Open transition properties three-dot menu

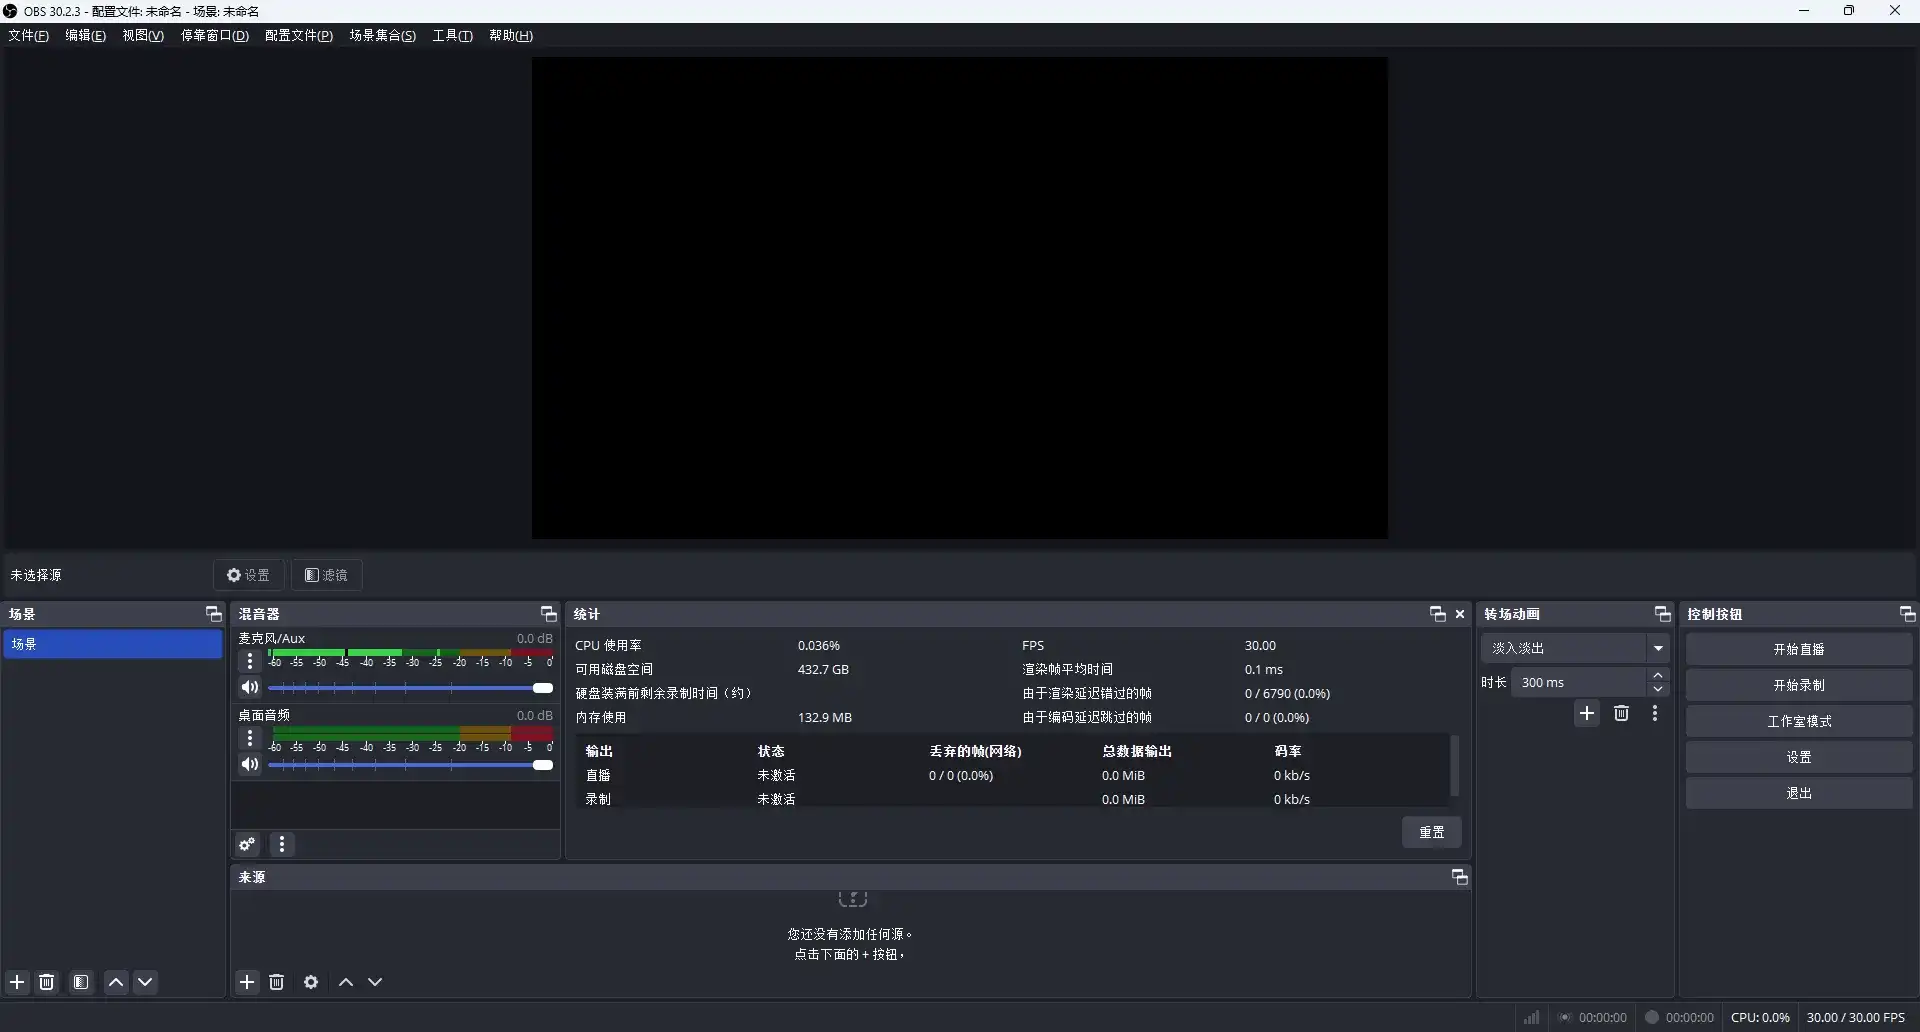click(1655, 713)
